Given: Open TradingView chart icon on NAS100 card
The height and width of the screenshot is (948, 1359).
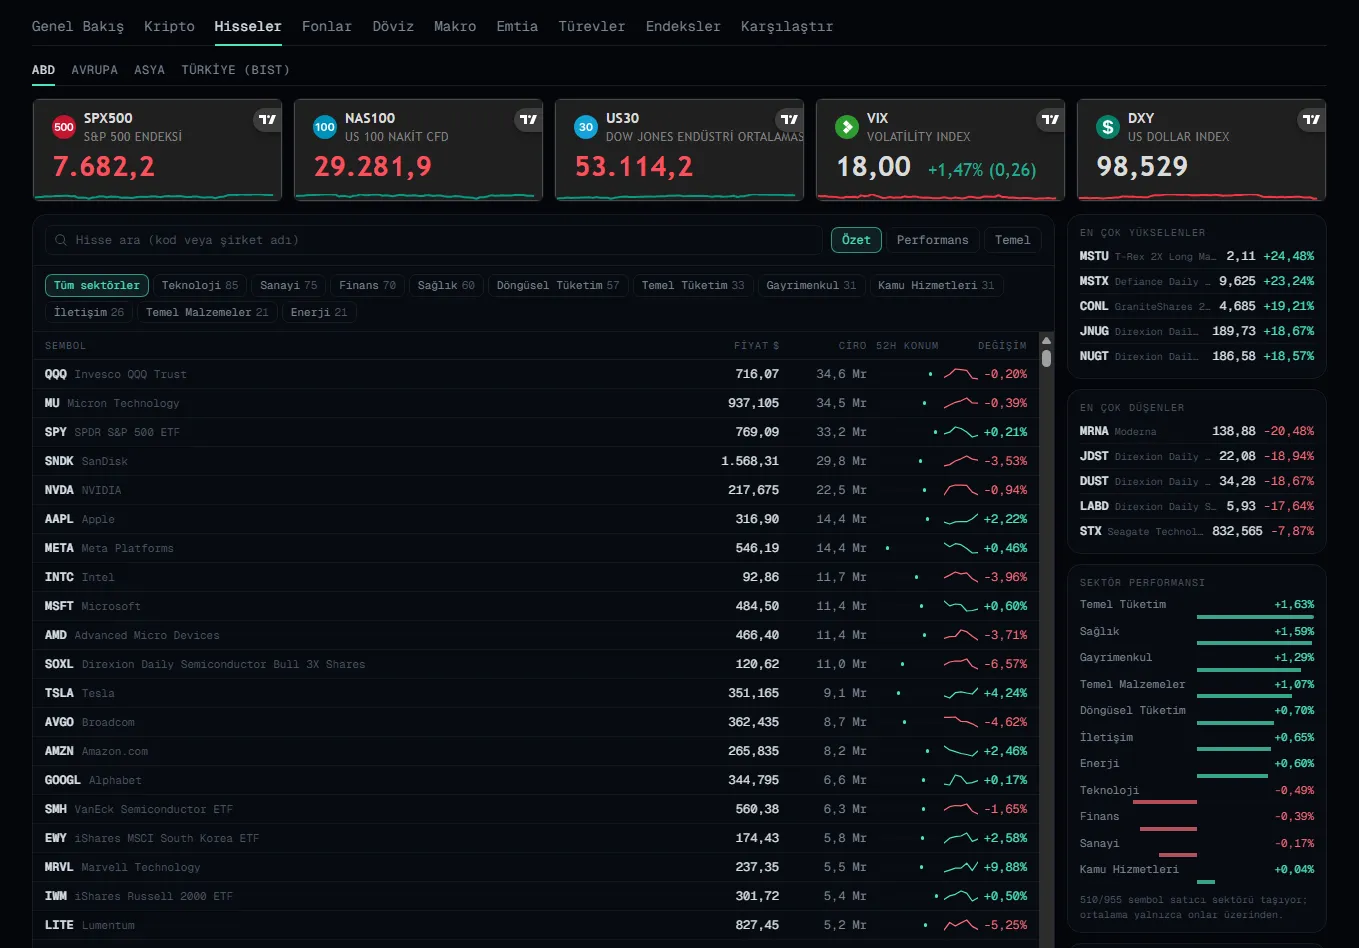Looking at the screenshot, I should (x=528, y=120).
